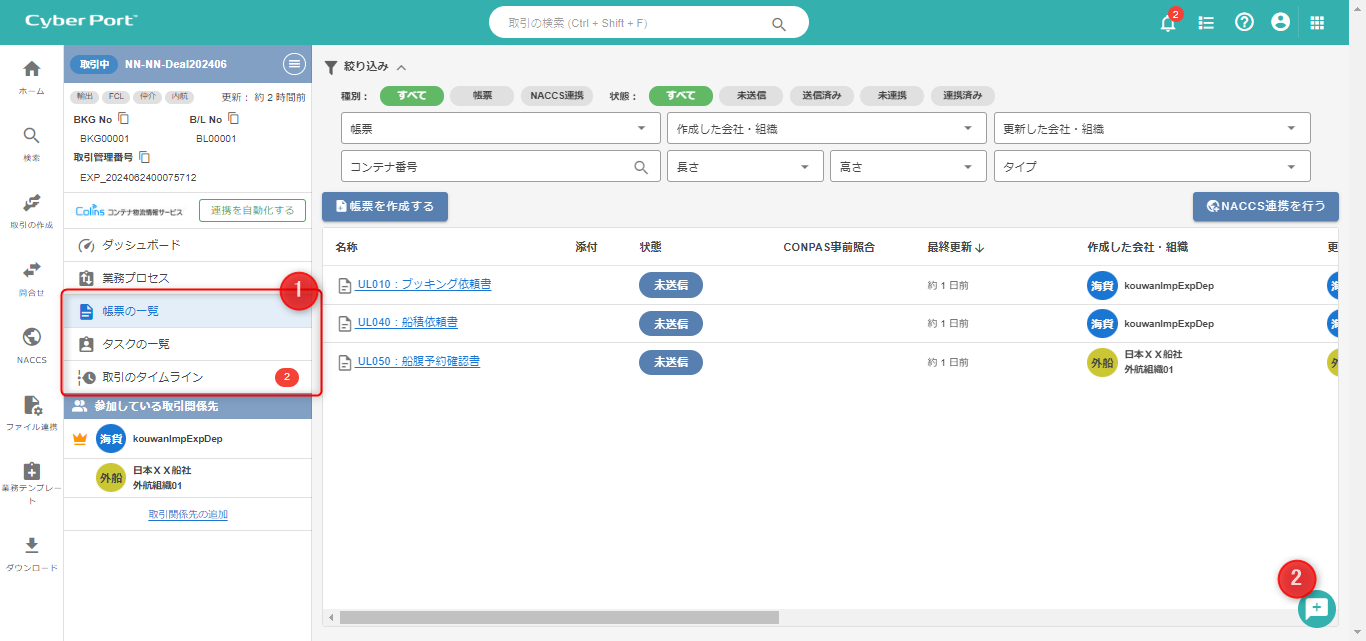Select the NACCS連携 type filter chip
Viewport: 1366px width, 641px height.
(558, 96)
